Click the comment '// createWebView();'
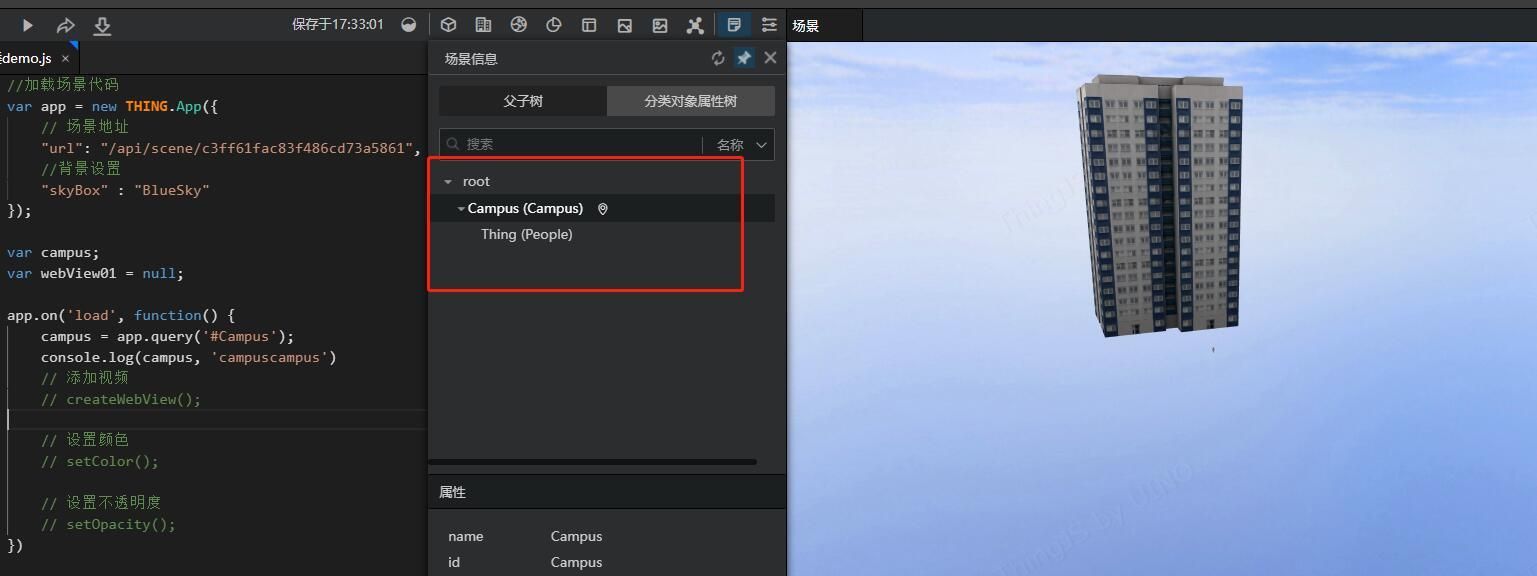 click(121, 400)
